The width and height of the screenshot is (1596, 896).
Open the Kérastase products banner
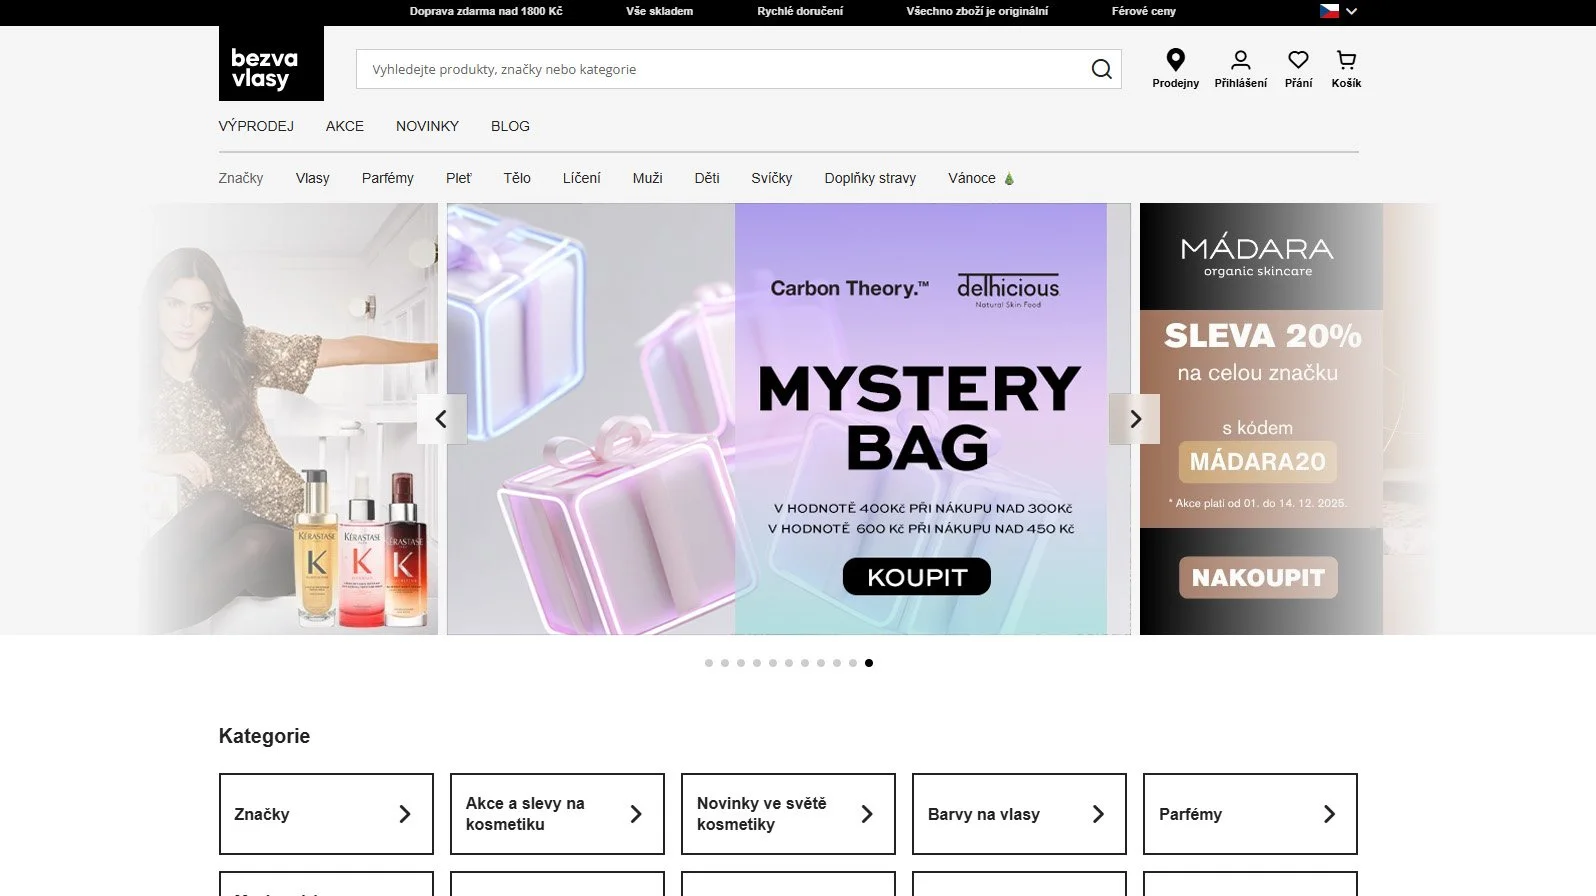[290, 419]
